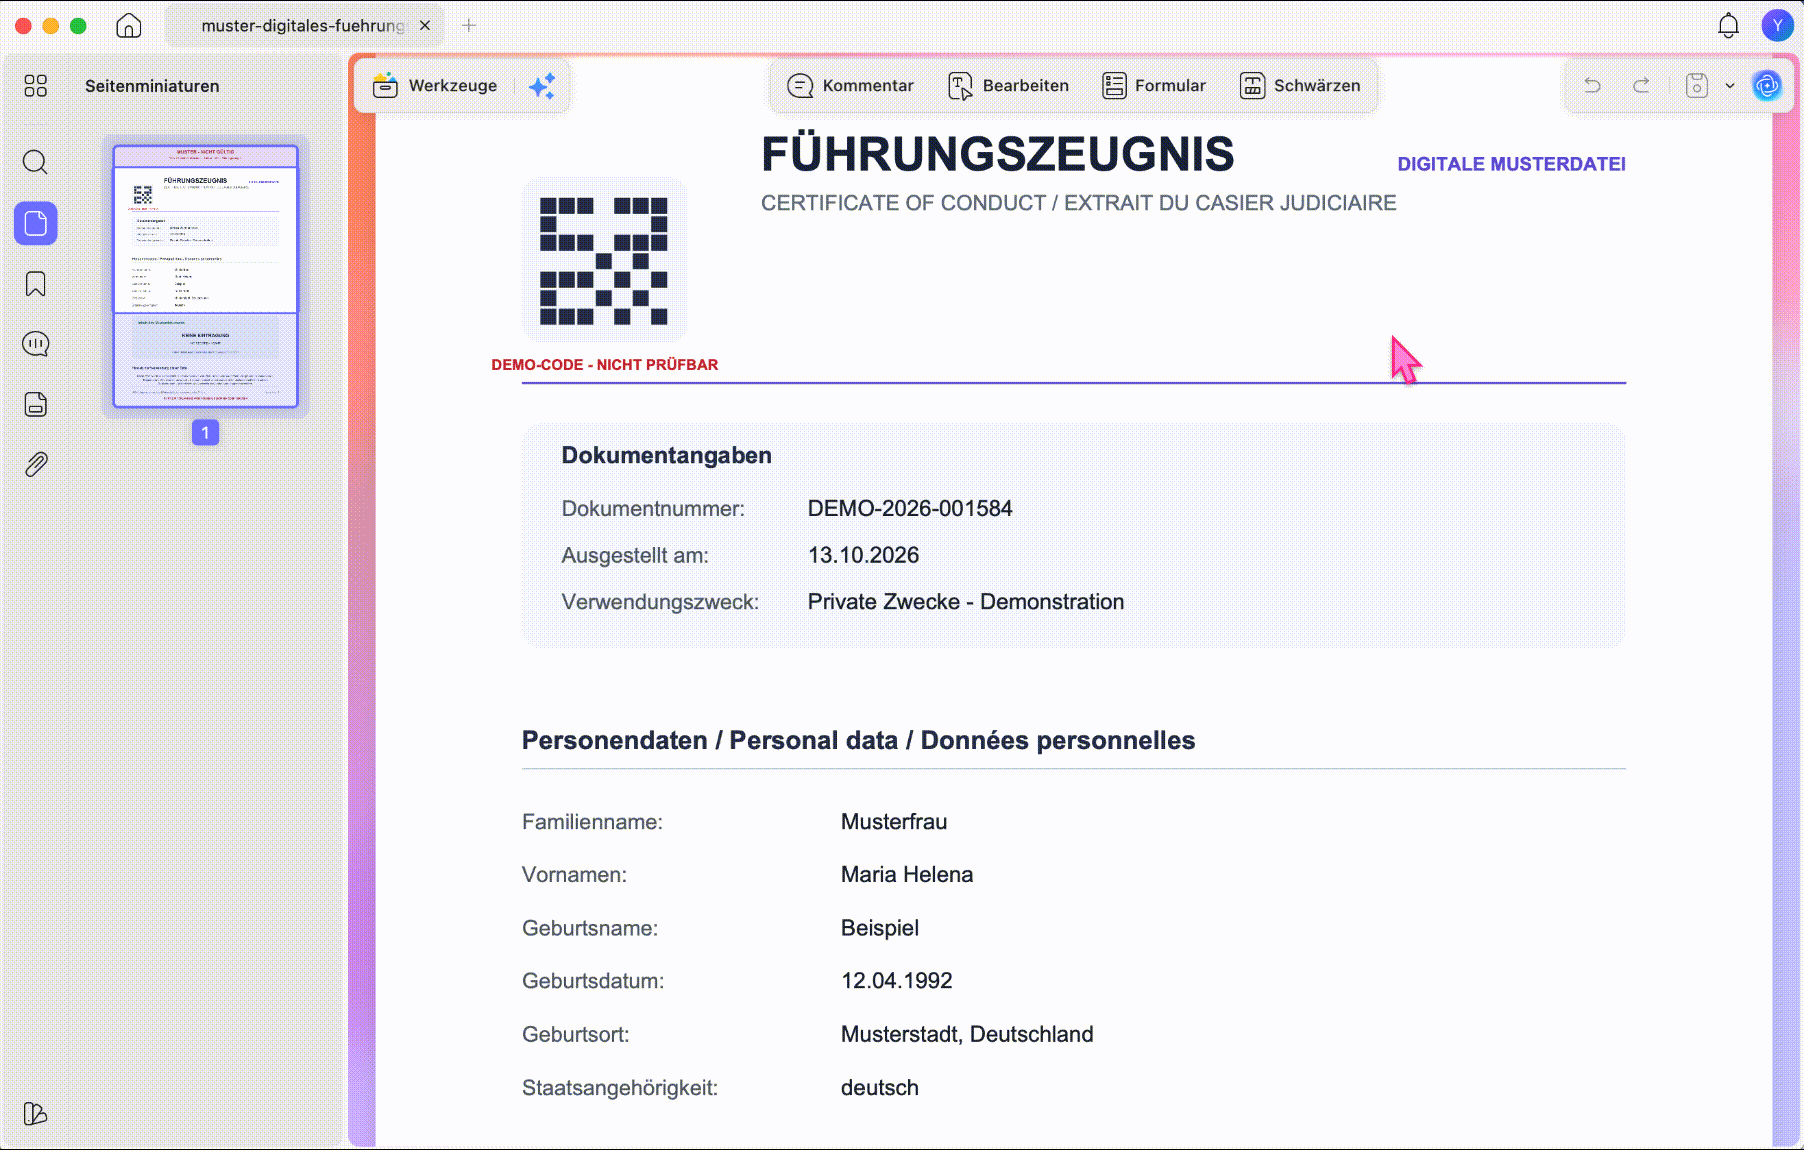The height and width of the screenshot is (1150, 1804).
Task: Close the muster-digitales-fuehrung tab
Action: point(425,26)
